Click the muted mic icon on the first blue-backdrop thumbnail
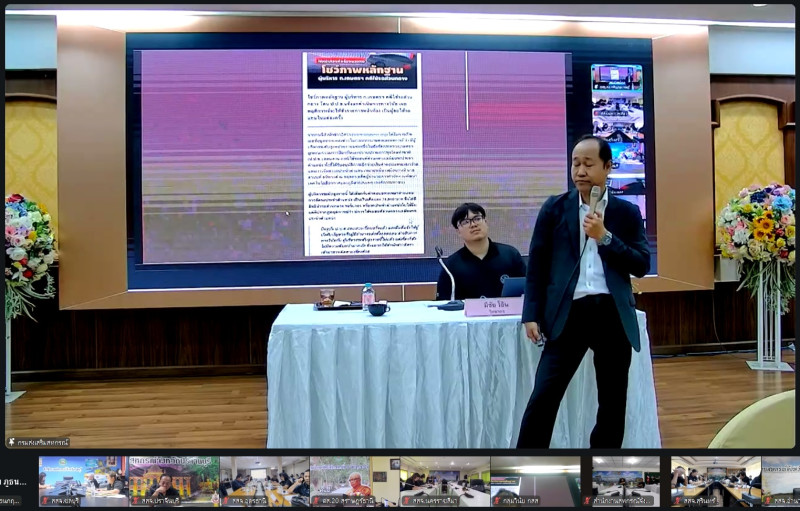 [x=44, y=500]
